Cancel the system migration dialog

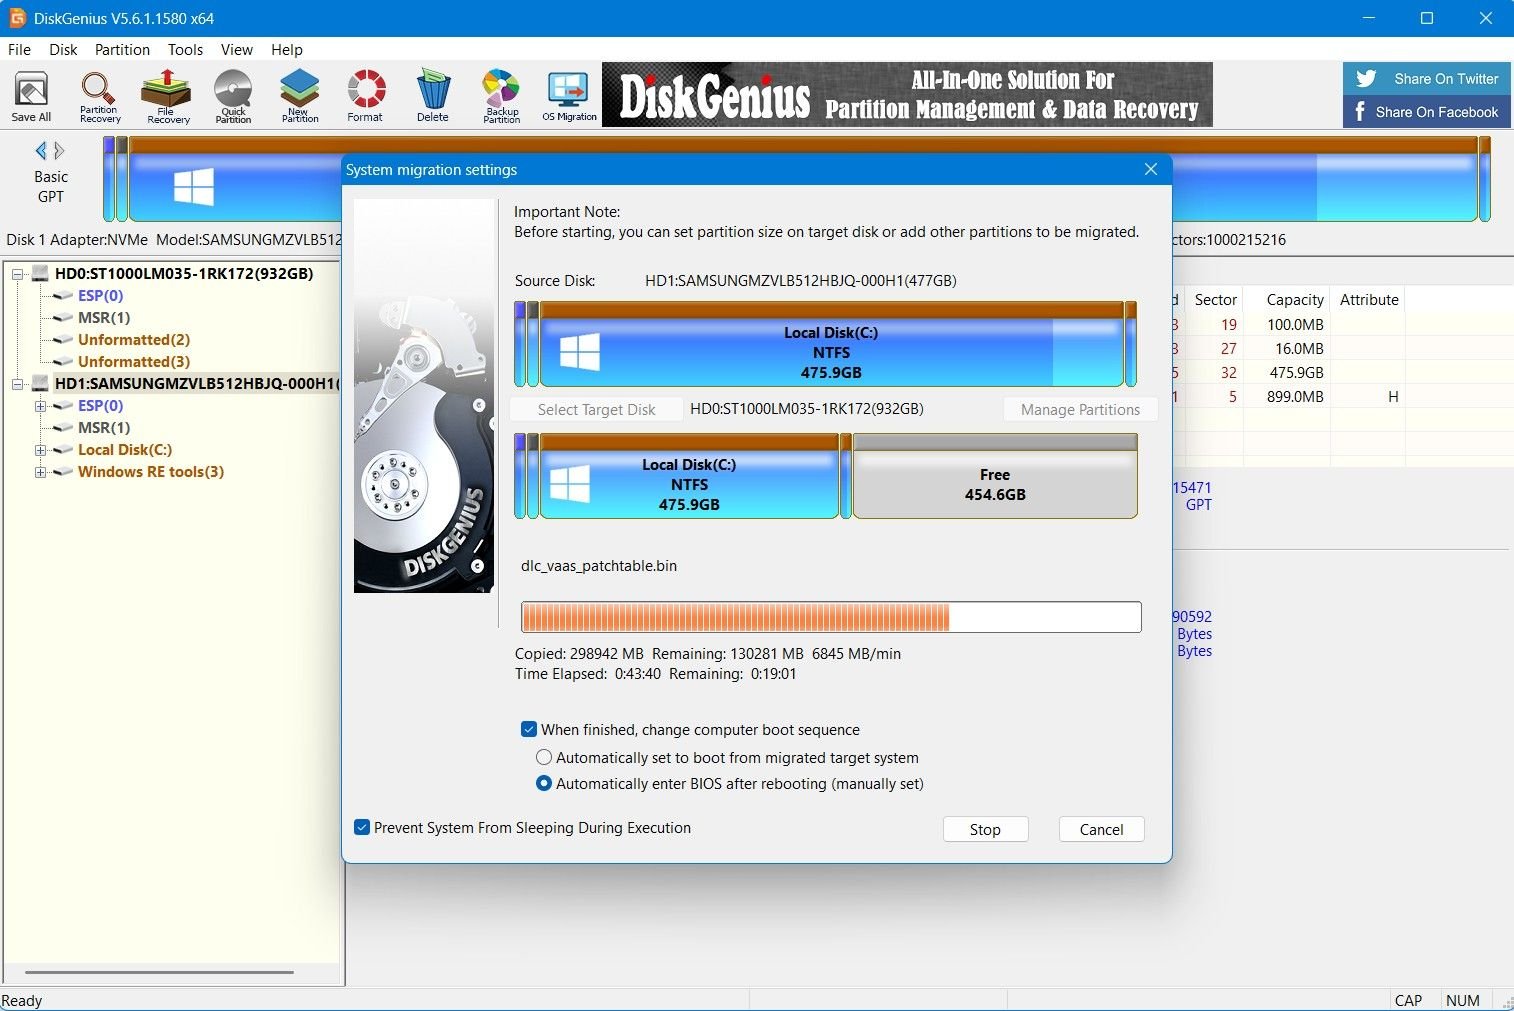click(1101, 829)
